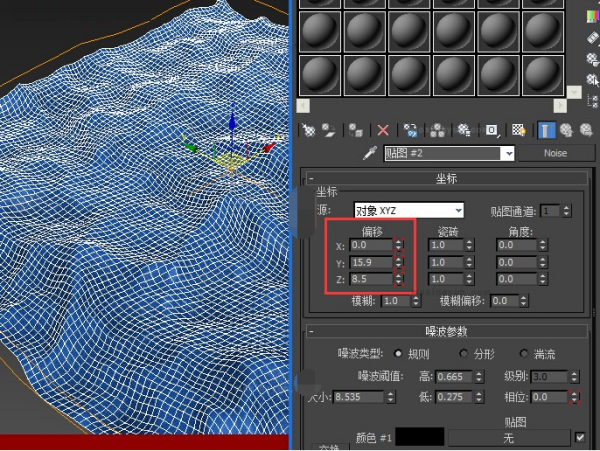Image resolution: width=600 pixels, height=451 pixels.
Task: Click the 瓷砖 X tiling field
Action: click(446, 245)
